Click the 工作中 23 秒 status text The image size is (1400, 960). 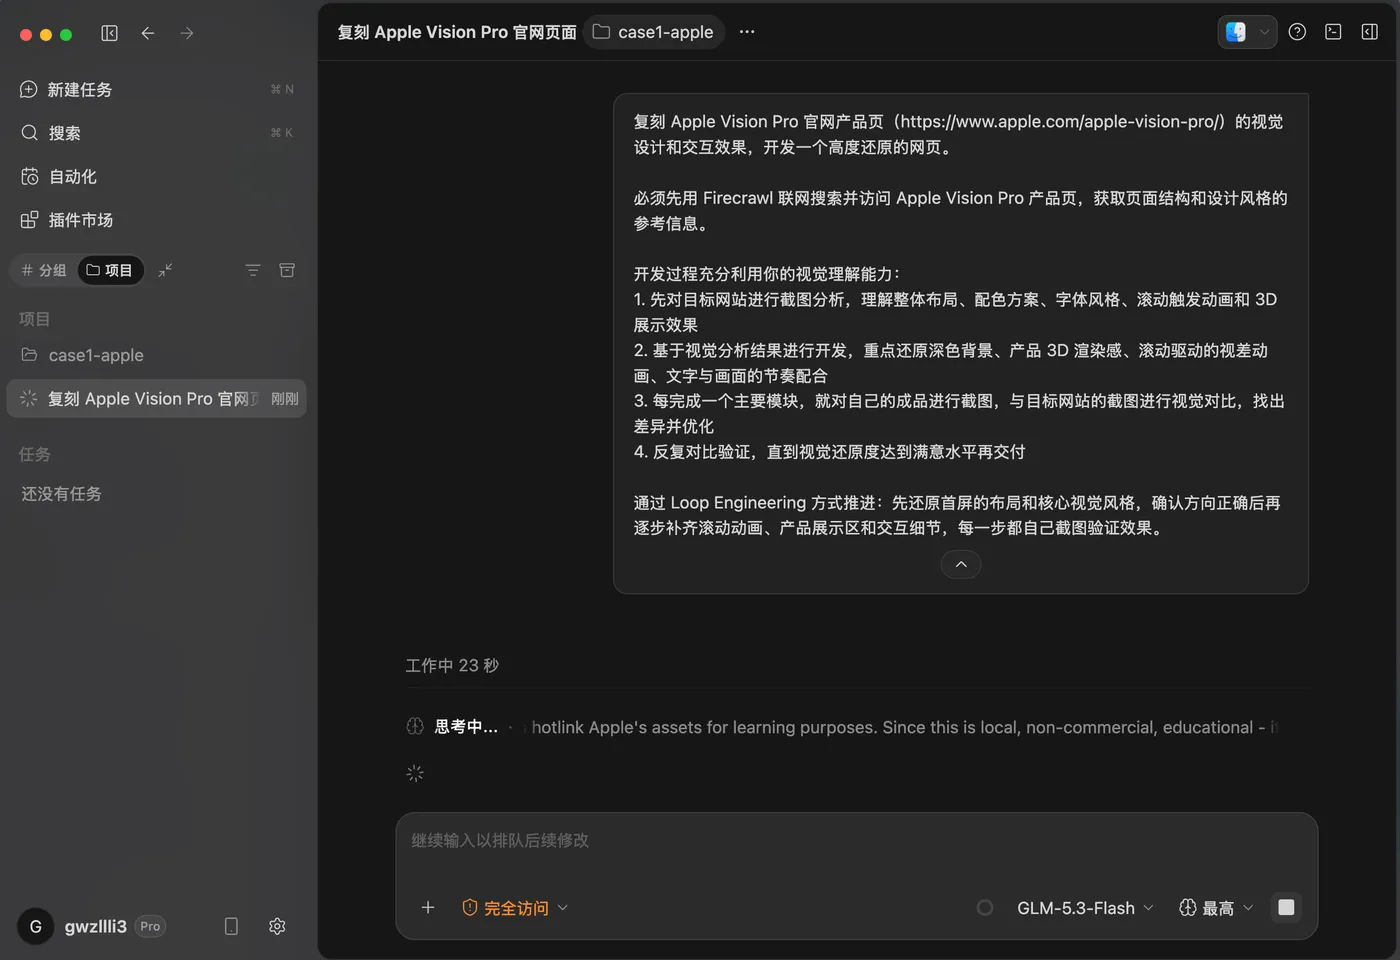coord(452,665)
